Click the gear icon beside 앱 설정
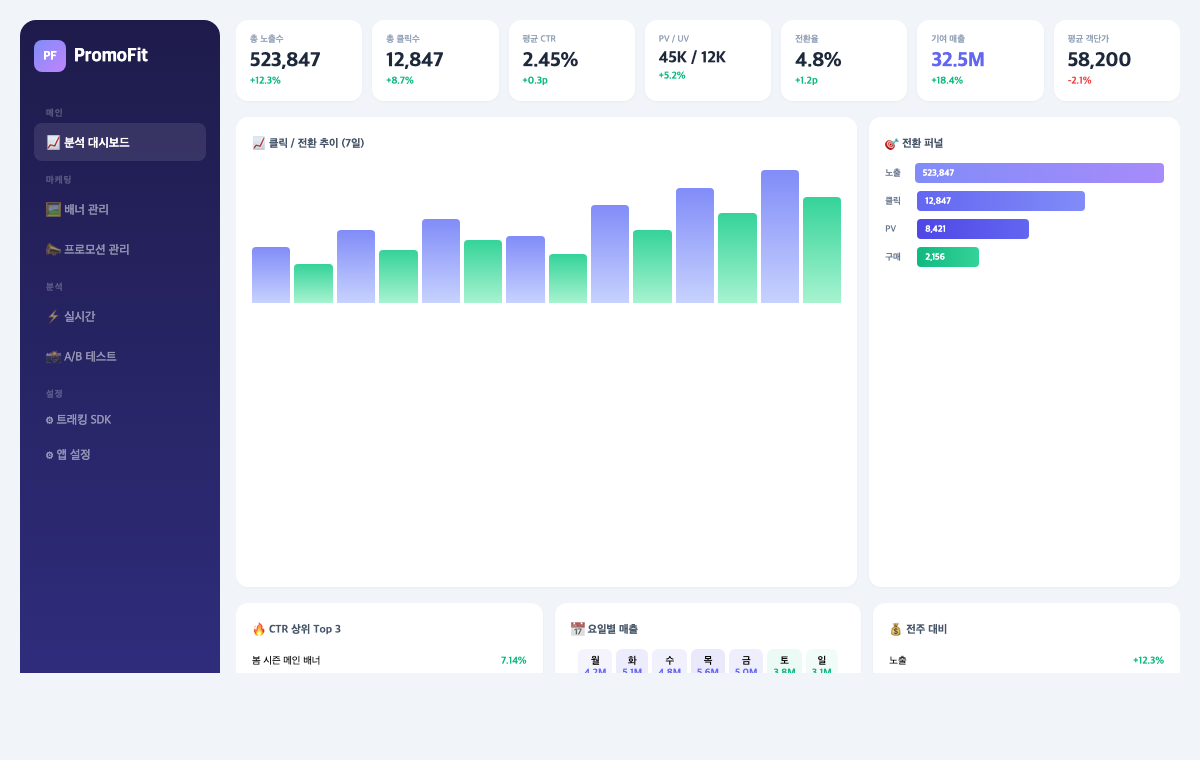This screenshot has height=760, width=1200. click(49, 455)
